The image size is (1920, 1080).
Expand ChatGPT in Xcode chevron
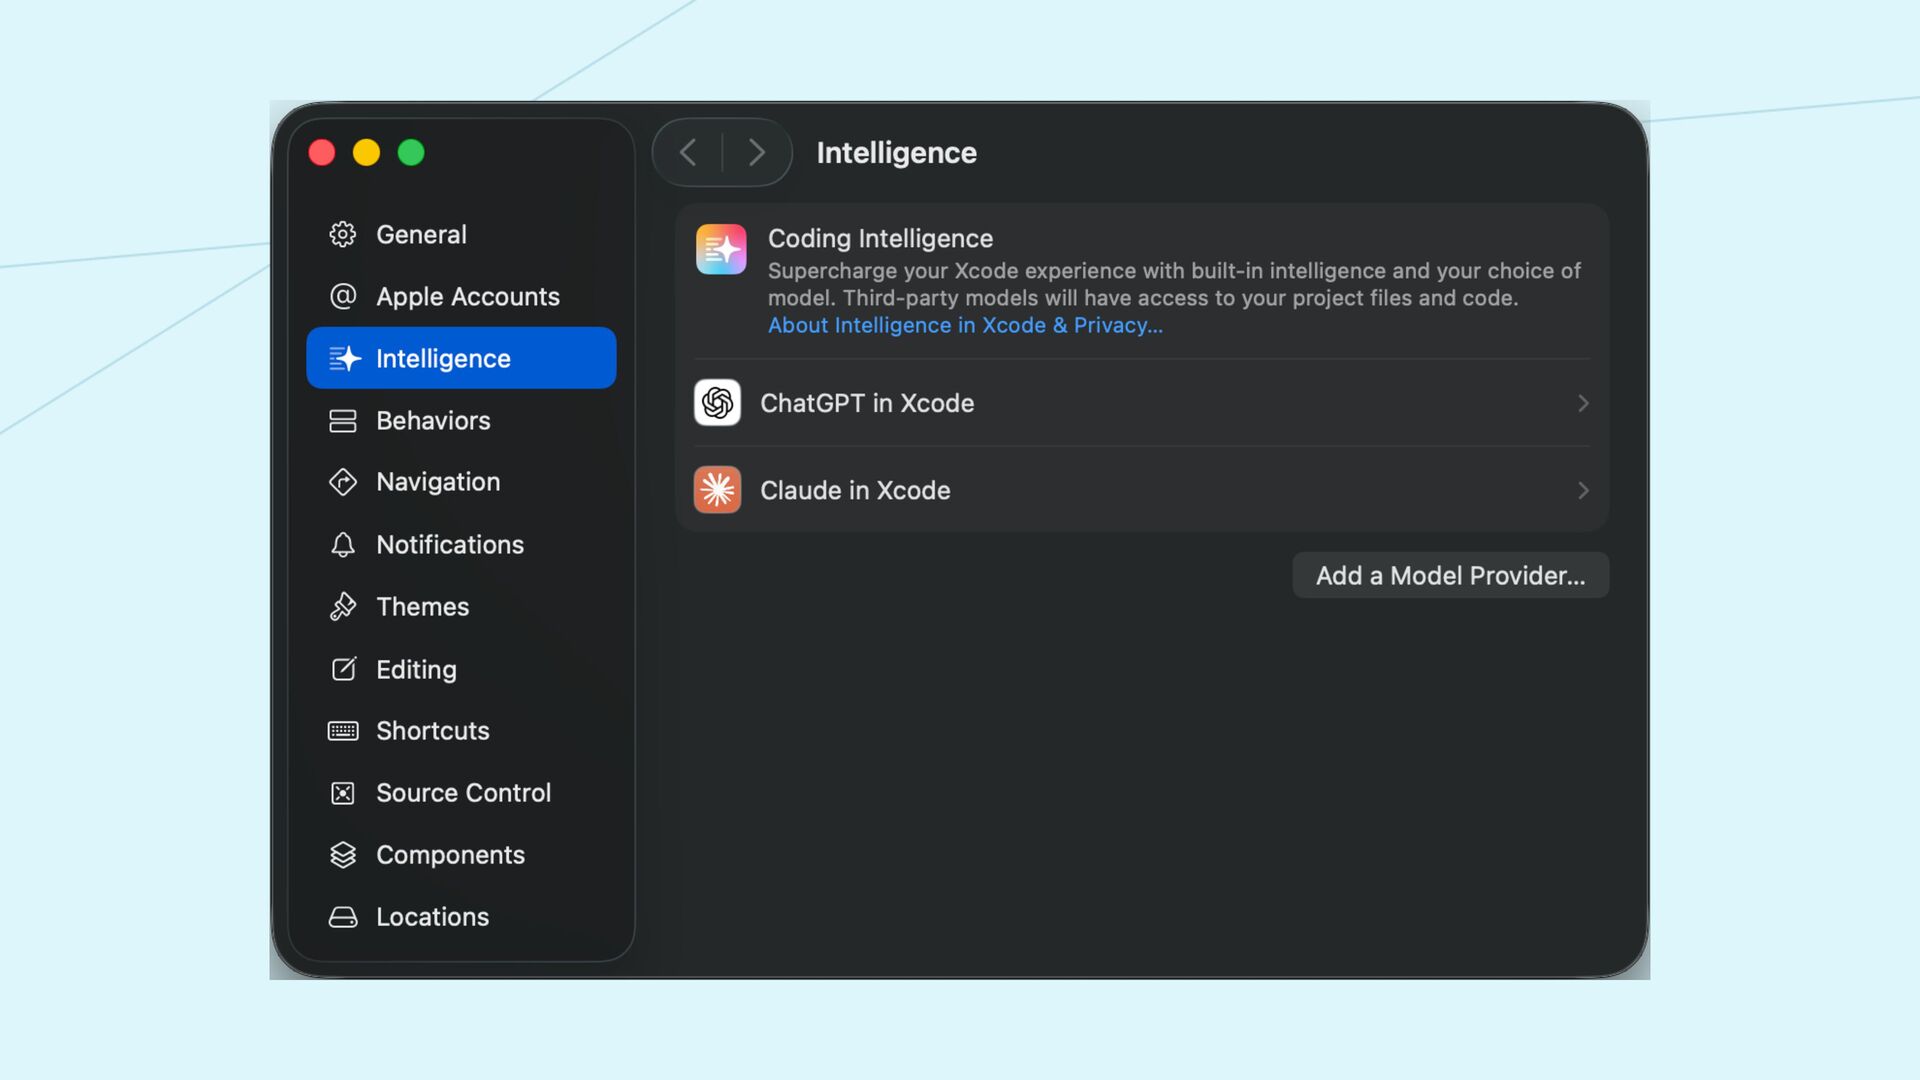tap(1583, 403)
